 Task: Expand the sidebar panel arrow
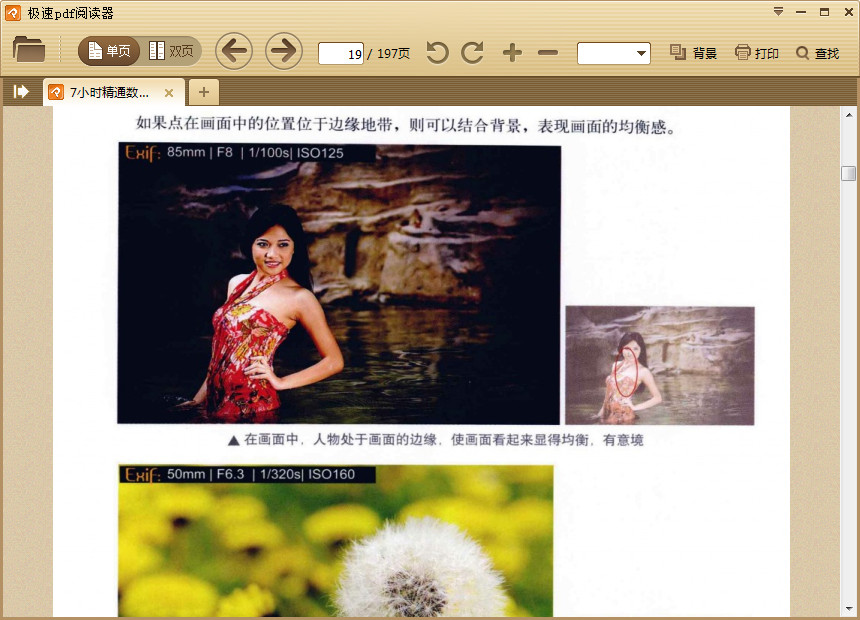[21, 91]
